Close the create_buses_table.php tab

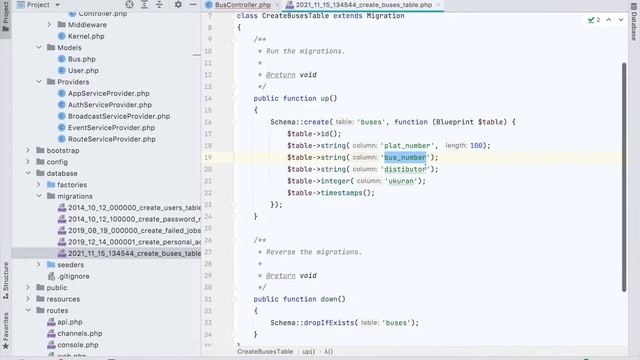coord(438,5)
